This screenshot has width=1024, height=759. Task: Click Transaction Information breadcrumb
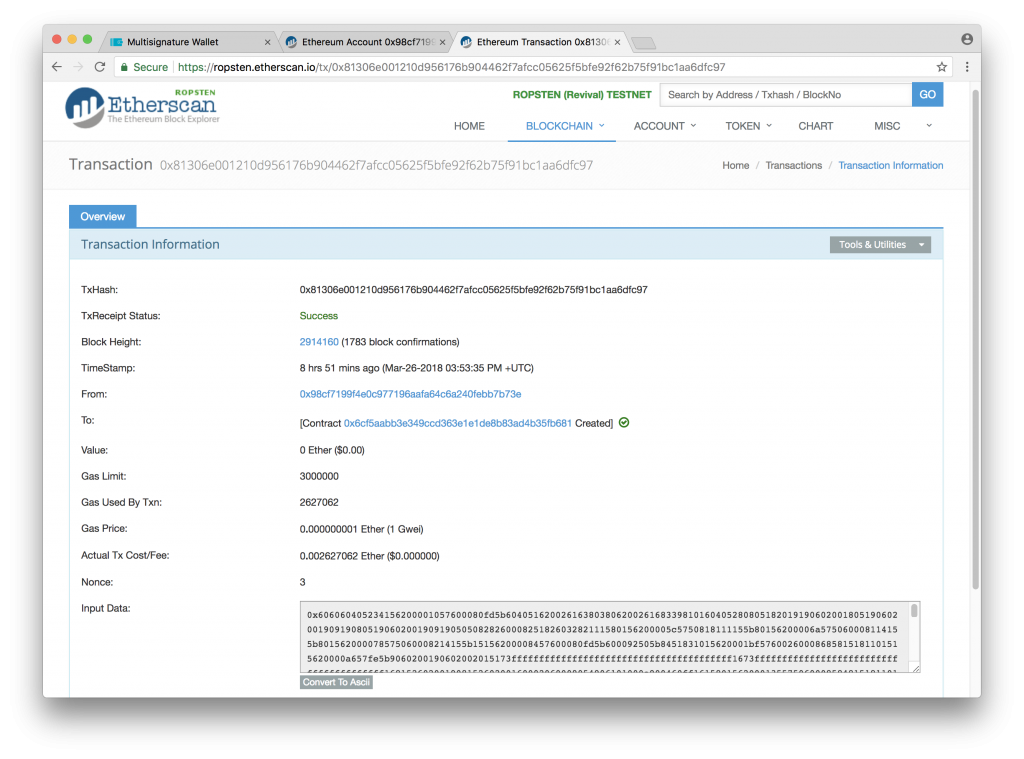[x=890, y=165]
